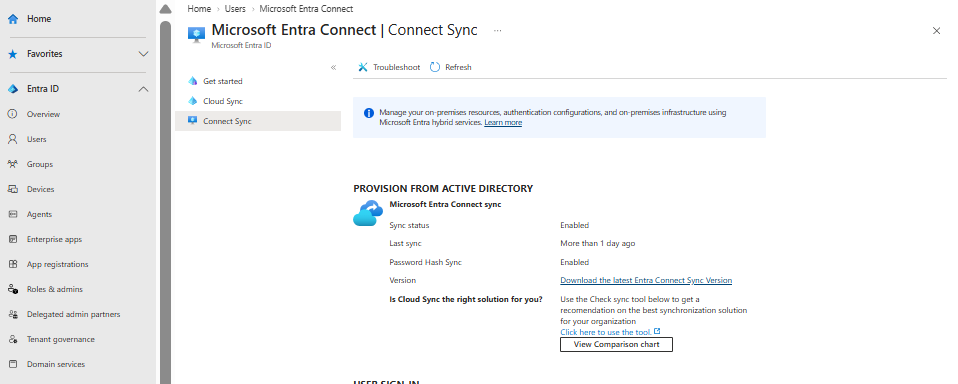Viewport: 958px width, 384px height.
Task: Click the 'Last sync' label
Action: click(406, 244)
